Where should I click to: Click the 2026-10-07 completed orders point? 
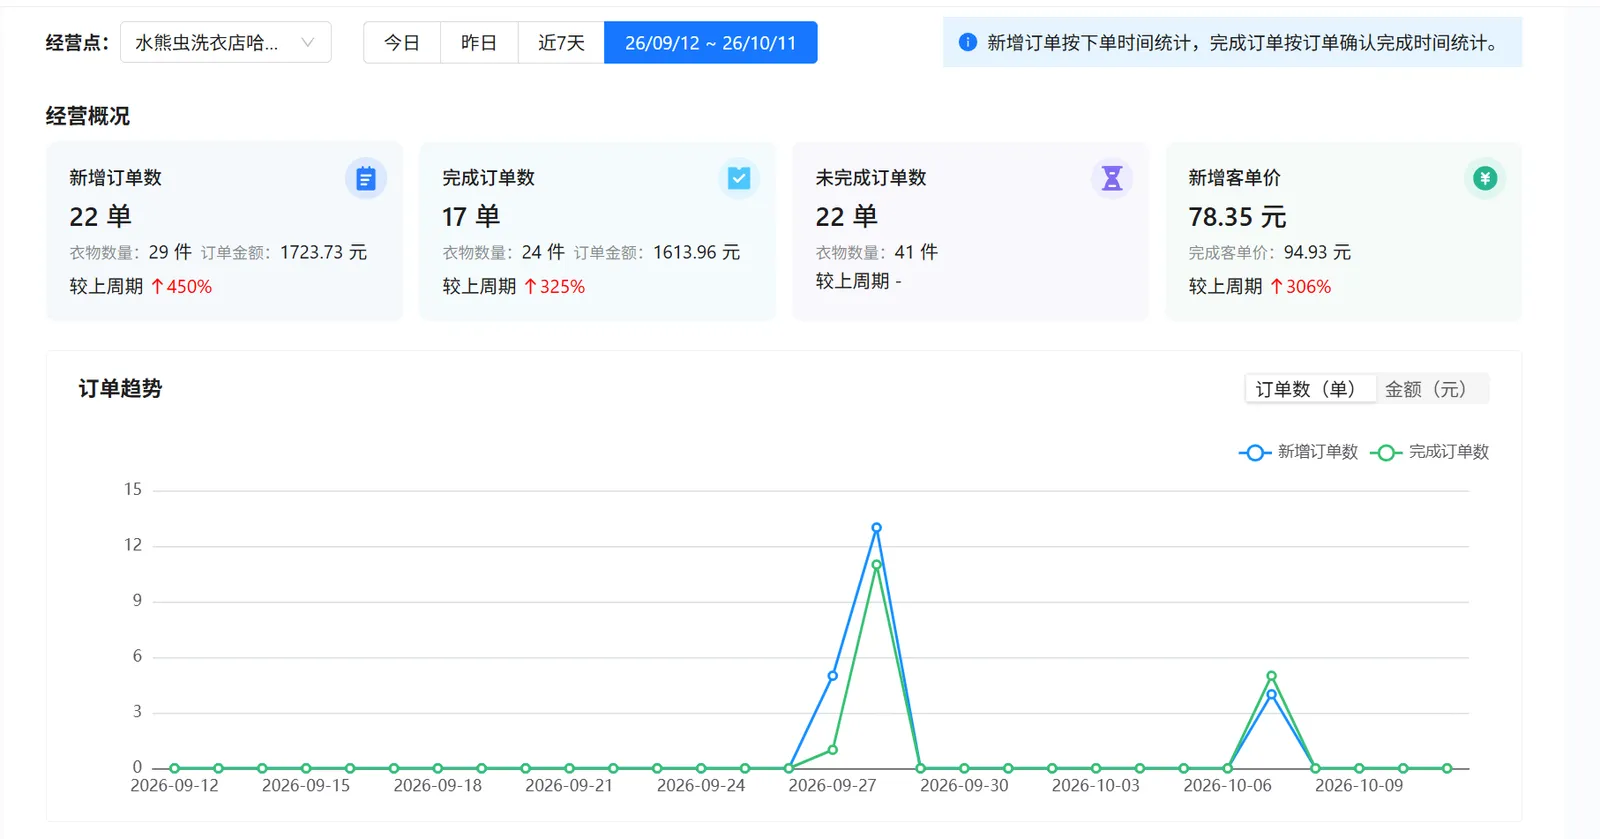tap(1271, 676)
